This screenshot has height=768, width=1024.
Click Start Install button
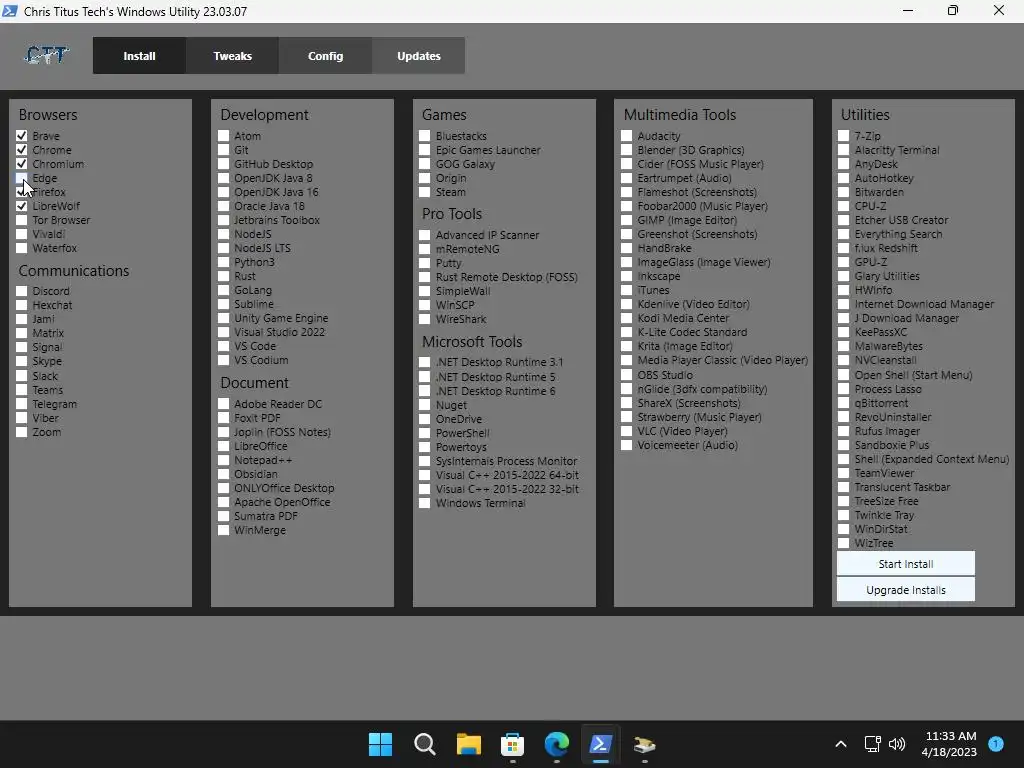906,564
